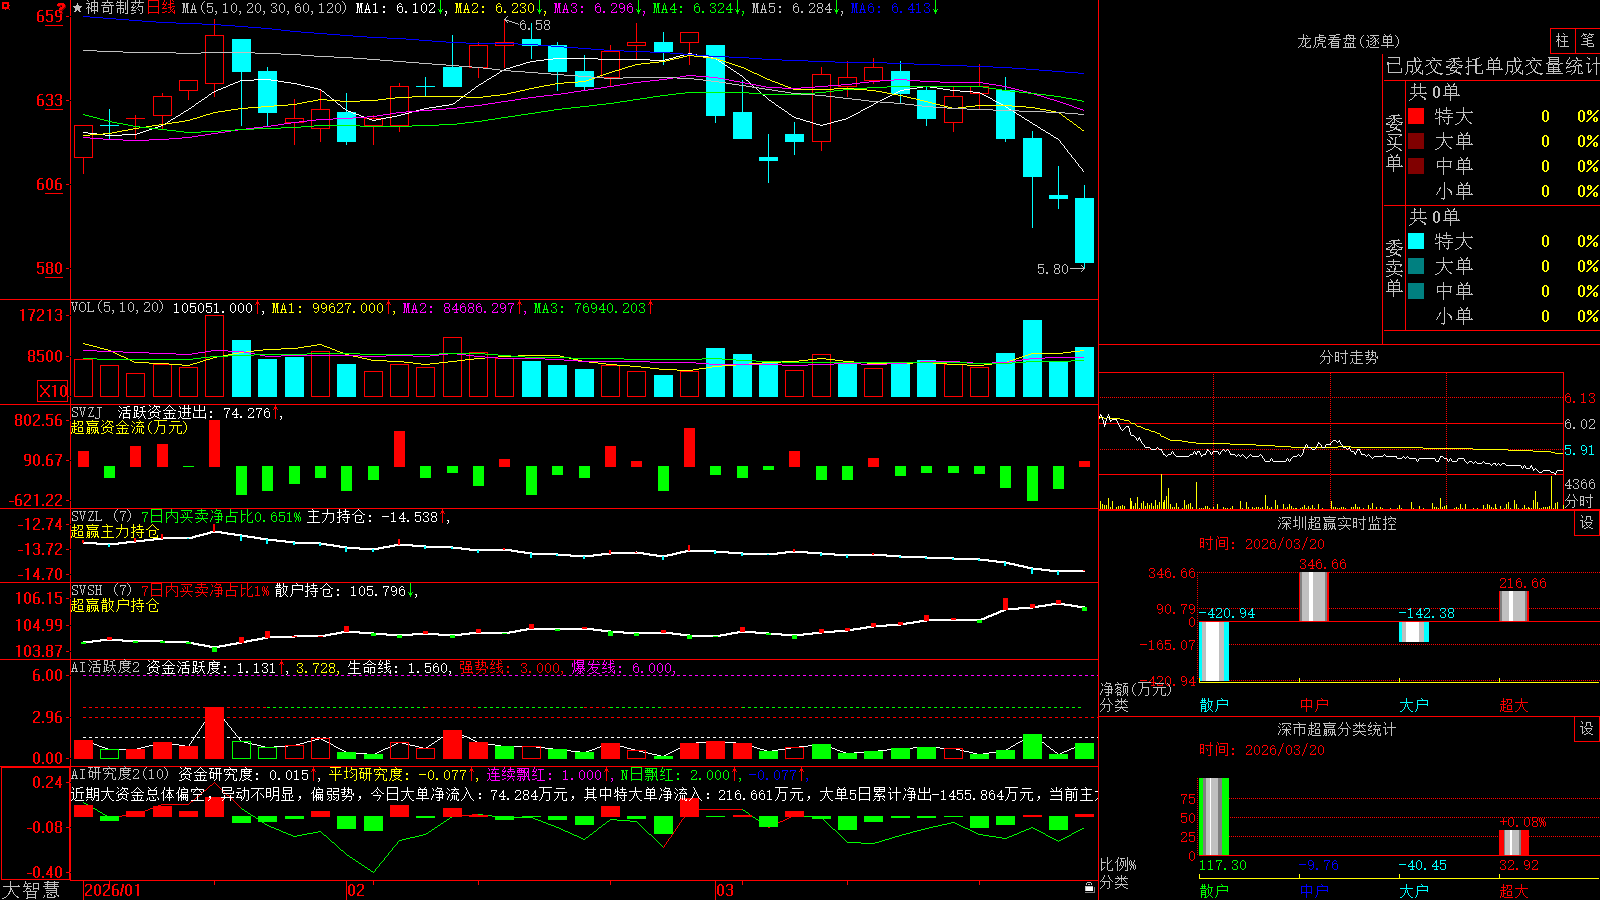Click the MA(5,10,20,30,60,120) indicator parameters

[264, 8]
